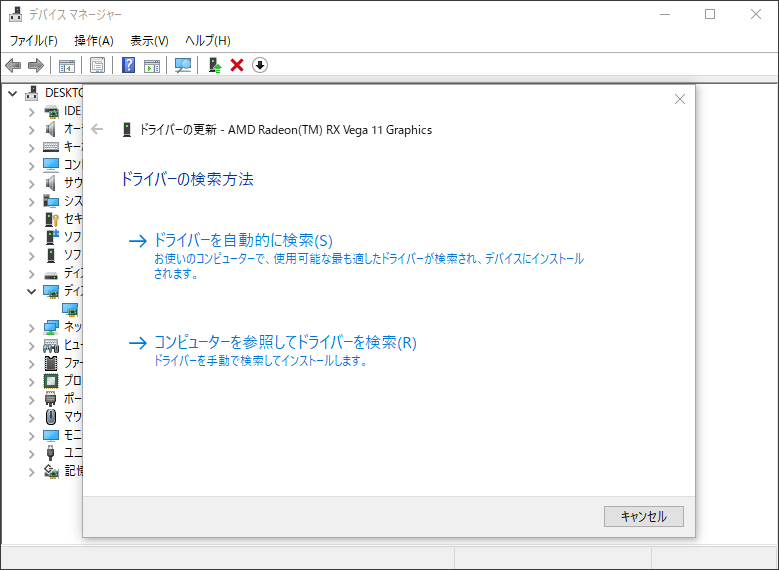Screen dimensions: 779x570
Task: Go back with the dialog's left arrow
Action: click(97, 130)
